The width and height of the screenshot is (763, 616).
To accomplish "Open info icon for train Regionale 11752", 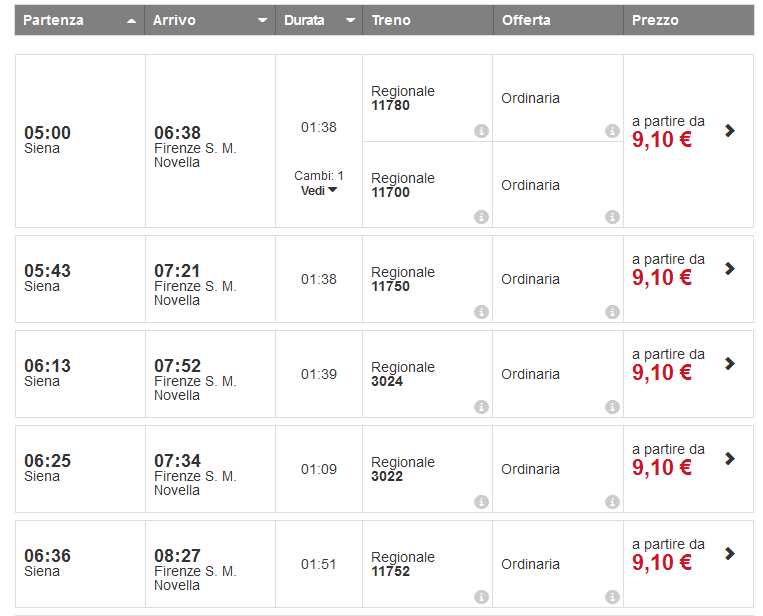I will click(481, 597).
